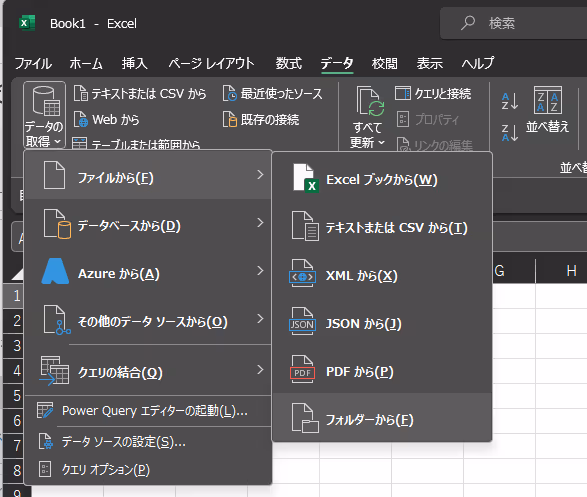Click the folder file icon
Image resolution: width=587 pixels, height=497 pixels.
coord(305,418)
